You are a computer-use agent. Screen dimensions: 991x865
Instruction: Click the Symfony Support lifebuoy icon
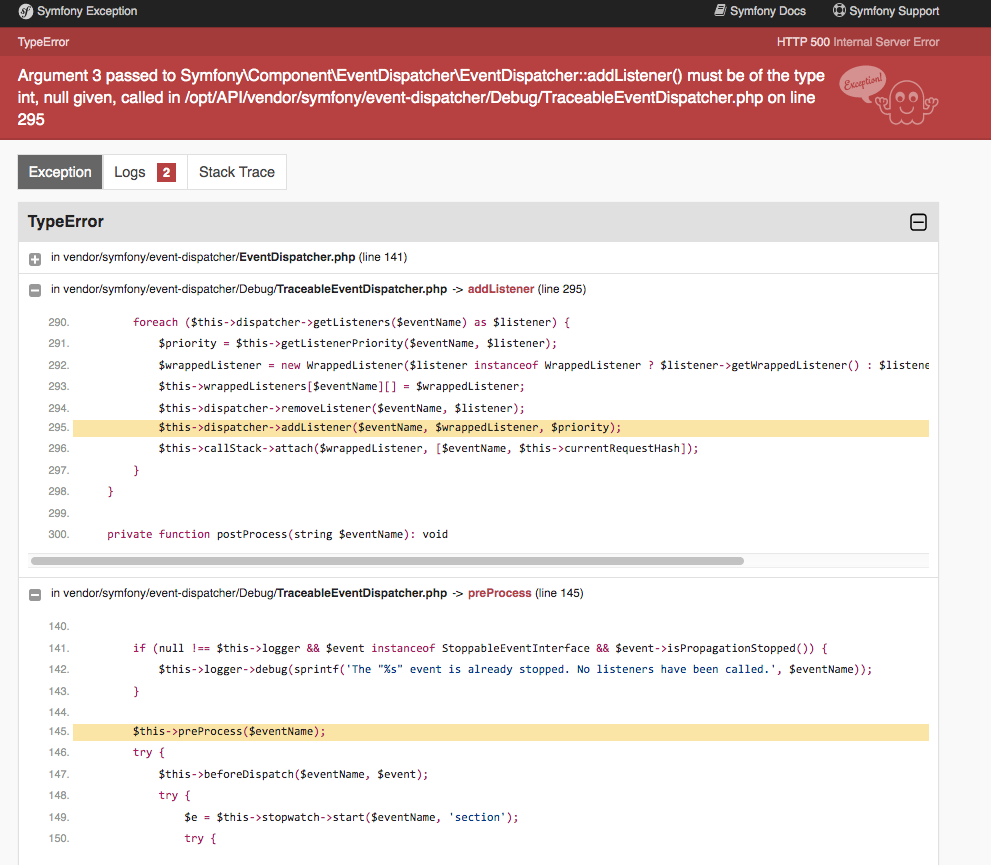(839, 10)
